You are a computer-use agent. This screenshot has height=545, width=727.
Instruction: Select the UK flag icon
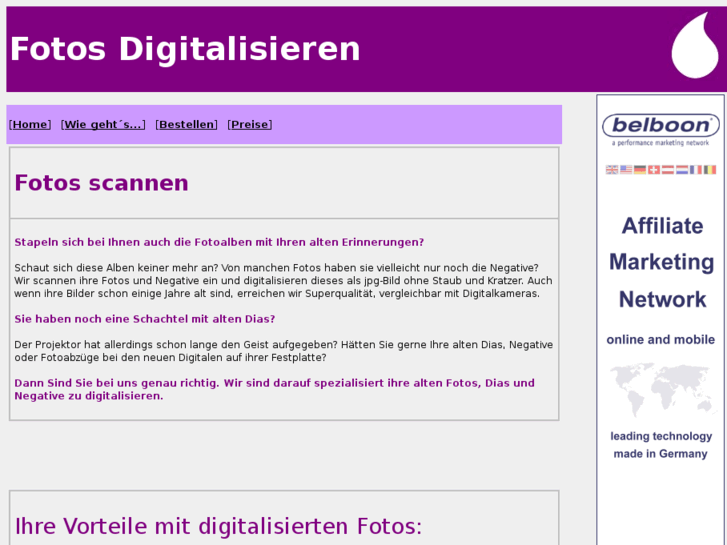click(612, 170)
